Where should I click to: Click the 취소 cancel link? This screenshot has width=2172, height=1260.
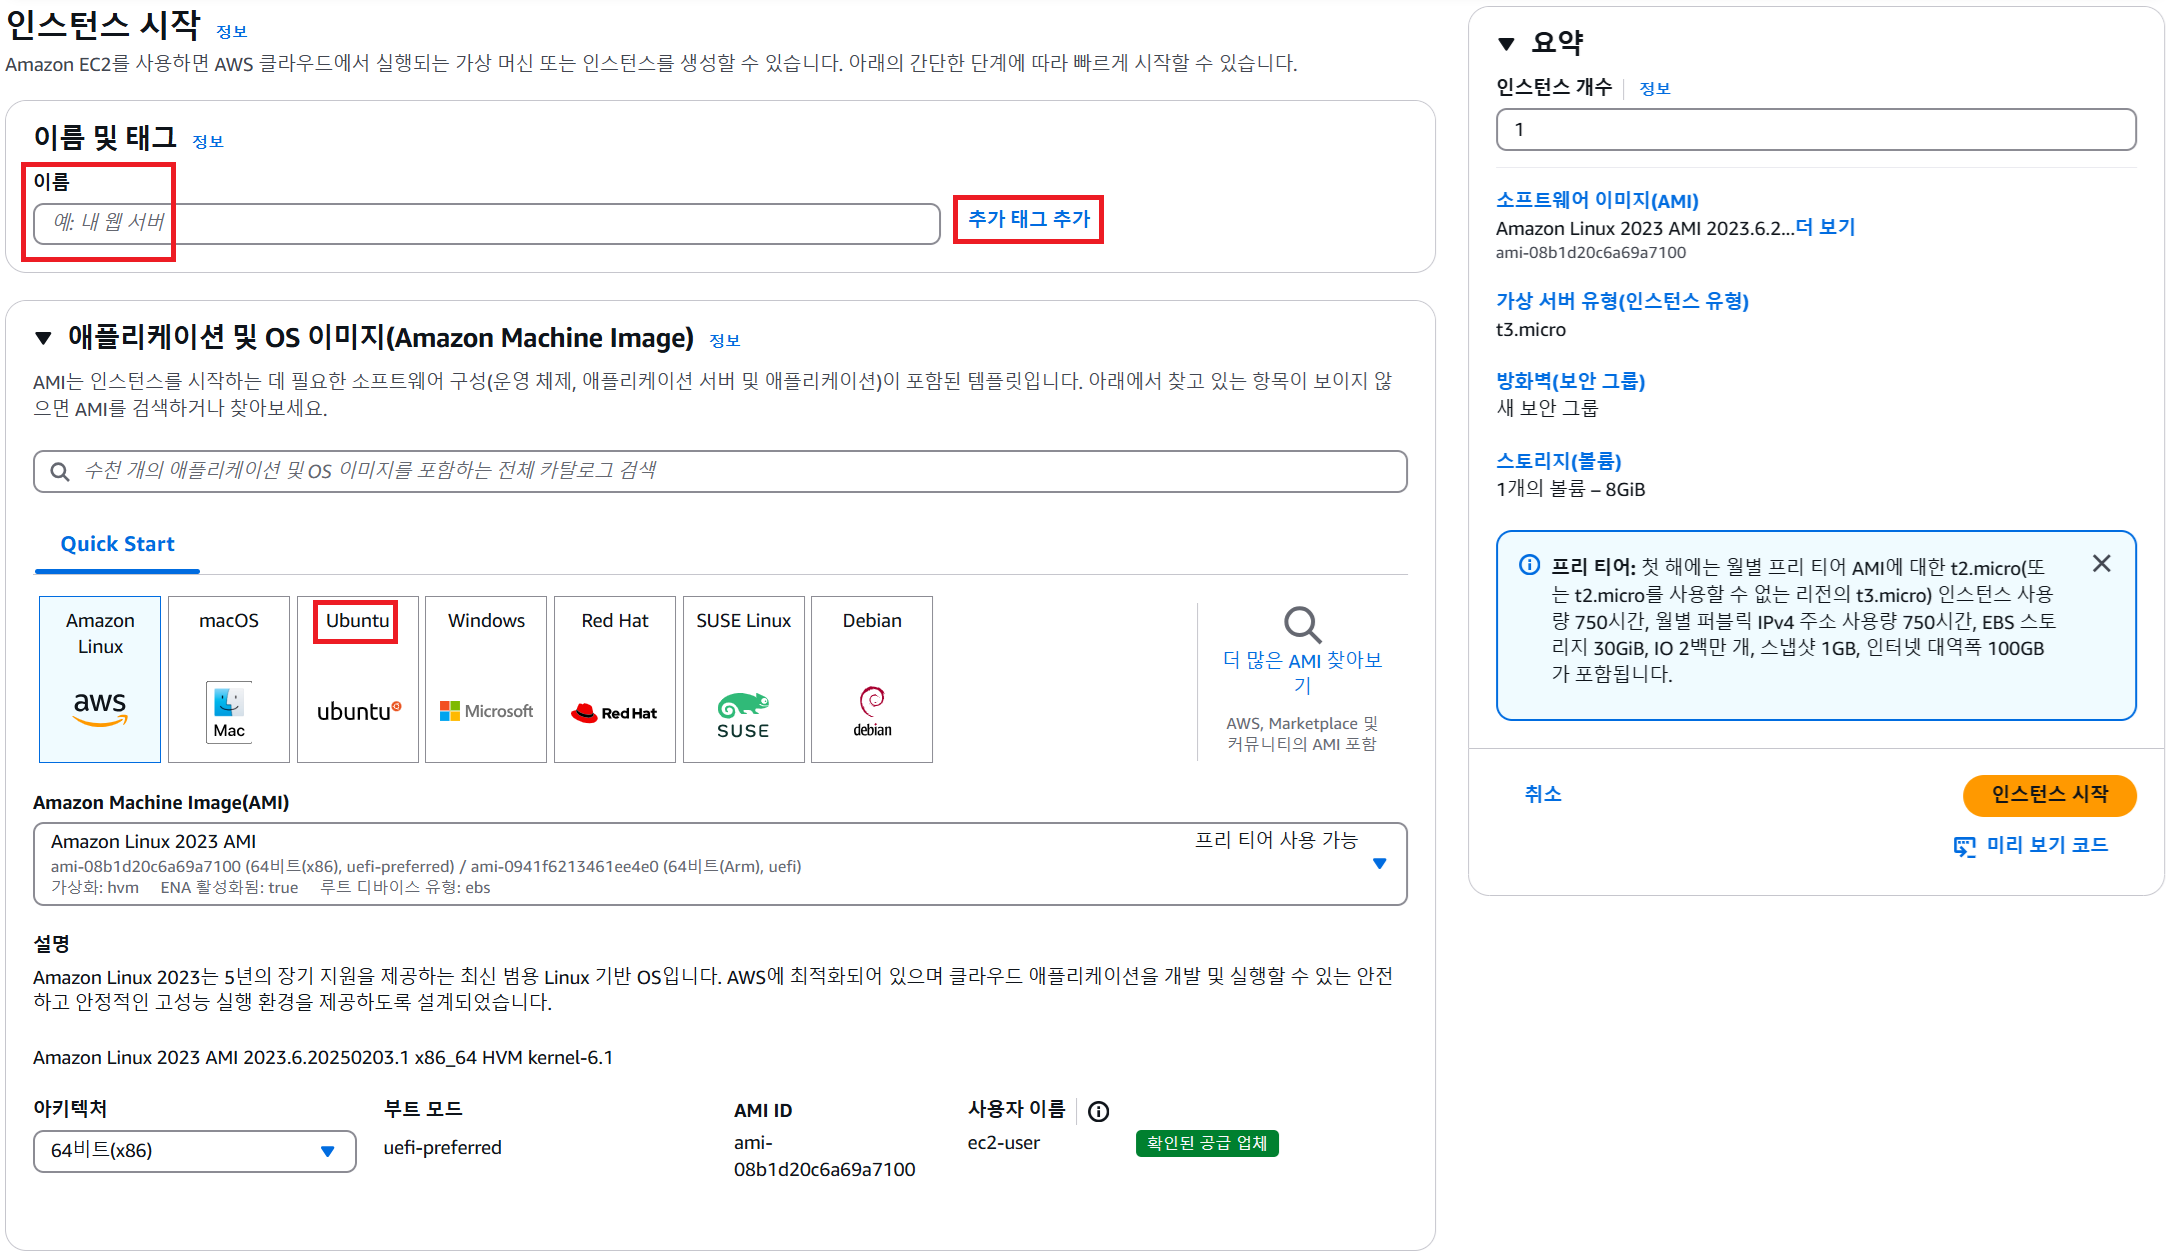pyautogui.click(x=1542, y=794)
